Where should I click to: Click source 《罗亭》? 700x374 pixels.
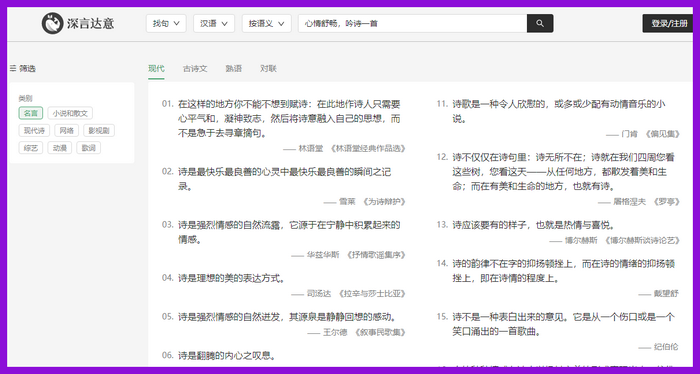click(x=667, y=201)
